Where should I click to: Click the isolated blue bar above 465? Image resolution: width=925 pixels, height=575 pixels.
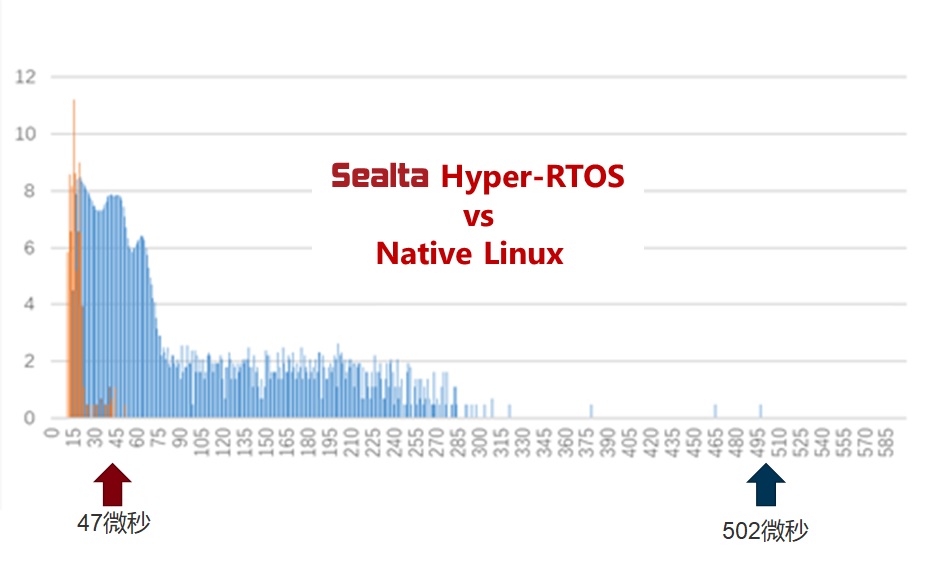point(716,411)
